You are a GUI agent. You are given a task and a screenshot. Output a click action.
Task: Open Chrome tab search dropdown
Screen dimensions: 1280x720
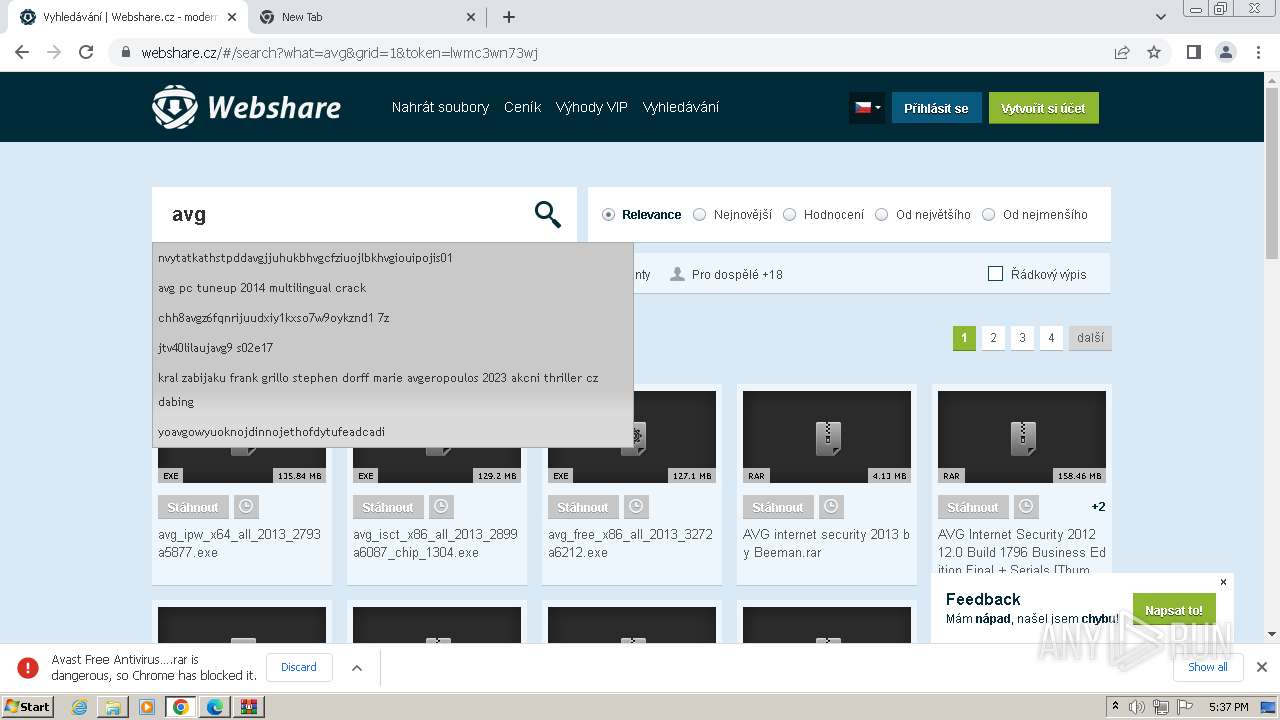(1161, 17)
